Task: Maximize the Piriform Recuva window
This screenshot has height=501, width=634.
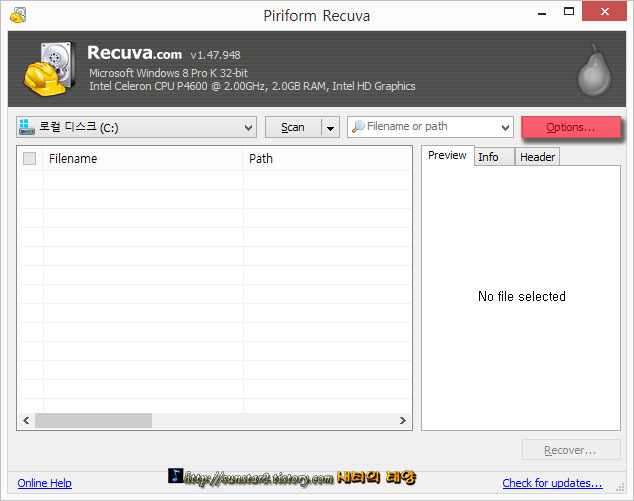Action: pyautogui.click(x=569, y=11)
